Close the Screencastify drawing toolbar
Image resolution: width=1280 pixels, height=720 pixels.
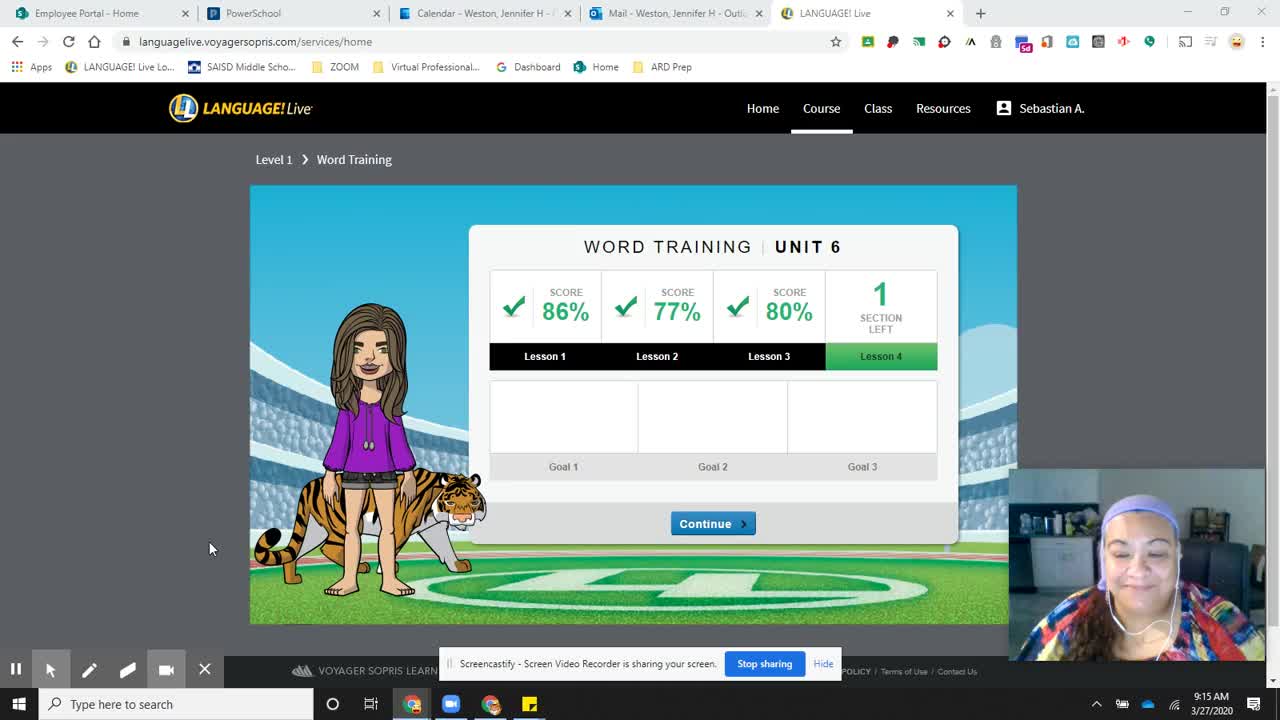204,670
